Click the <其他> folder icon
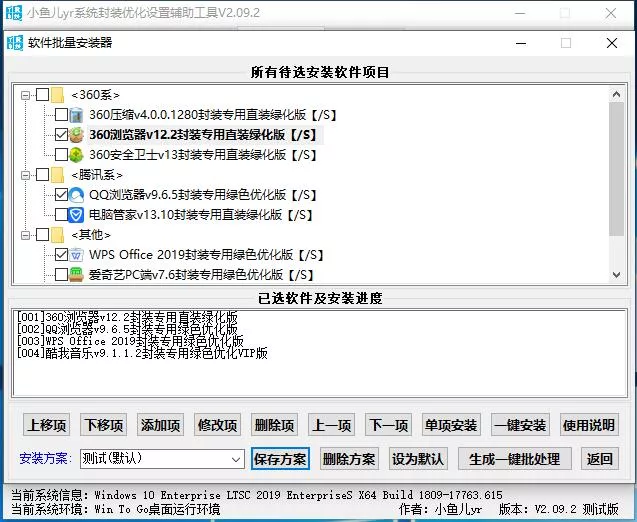This screenshot has width=637, height=522. 58,235
